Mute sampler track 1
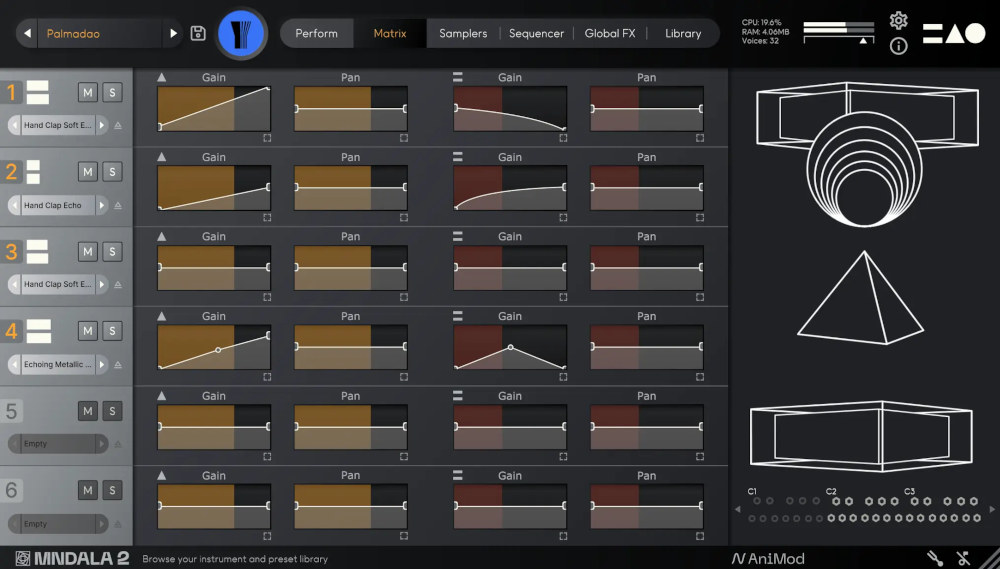This screenshot has width=1000, height=569. [88, 92]
